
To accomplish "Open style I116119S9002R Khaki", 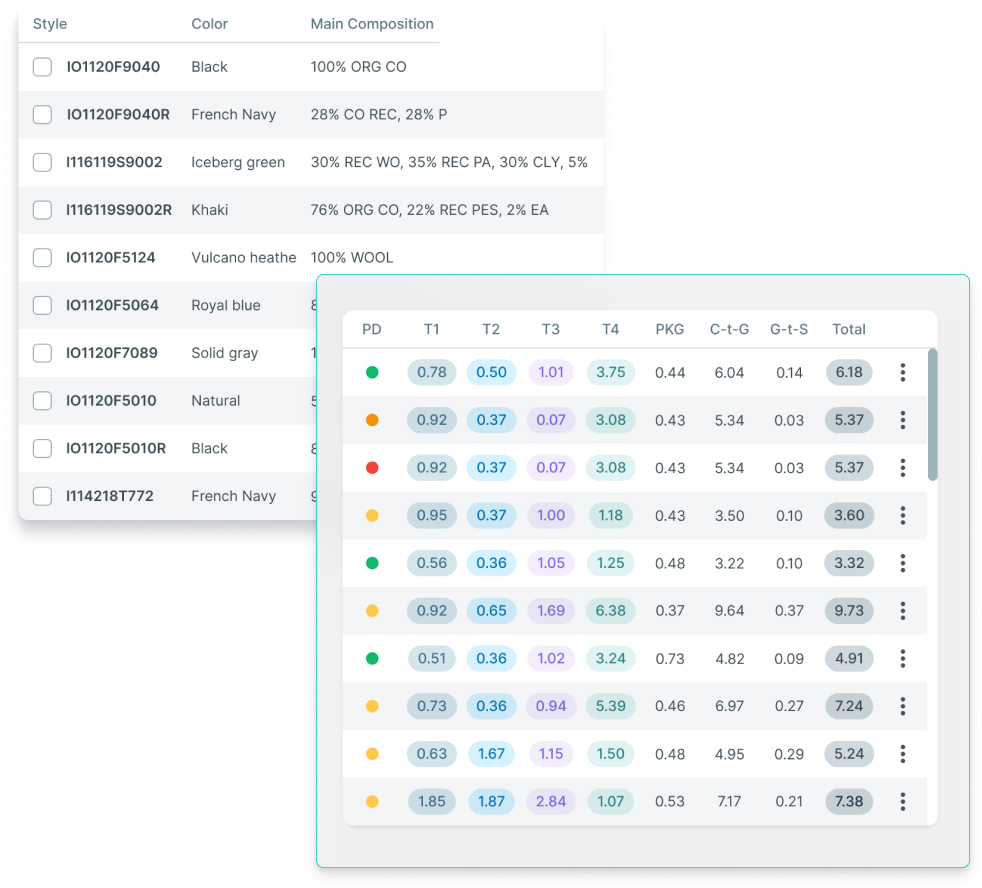I will (x=119, y=210).
